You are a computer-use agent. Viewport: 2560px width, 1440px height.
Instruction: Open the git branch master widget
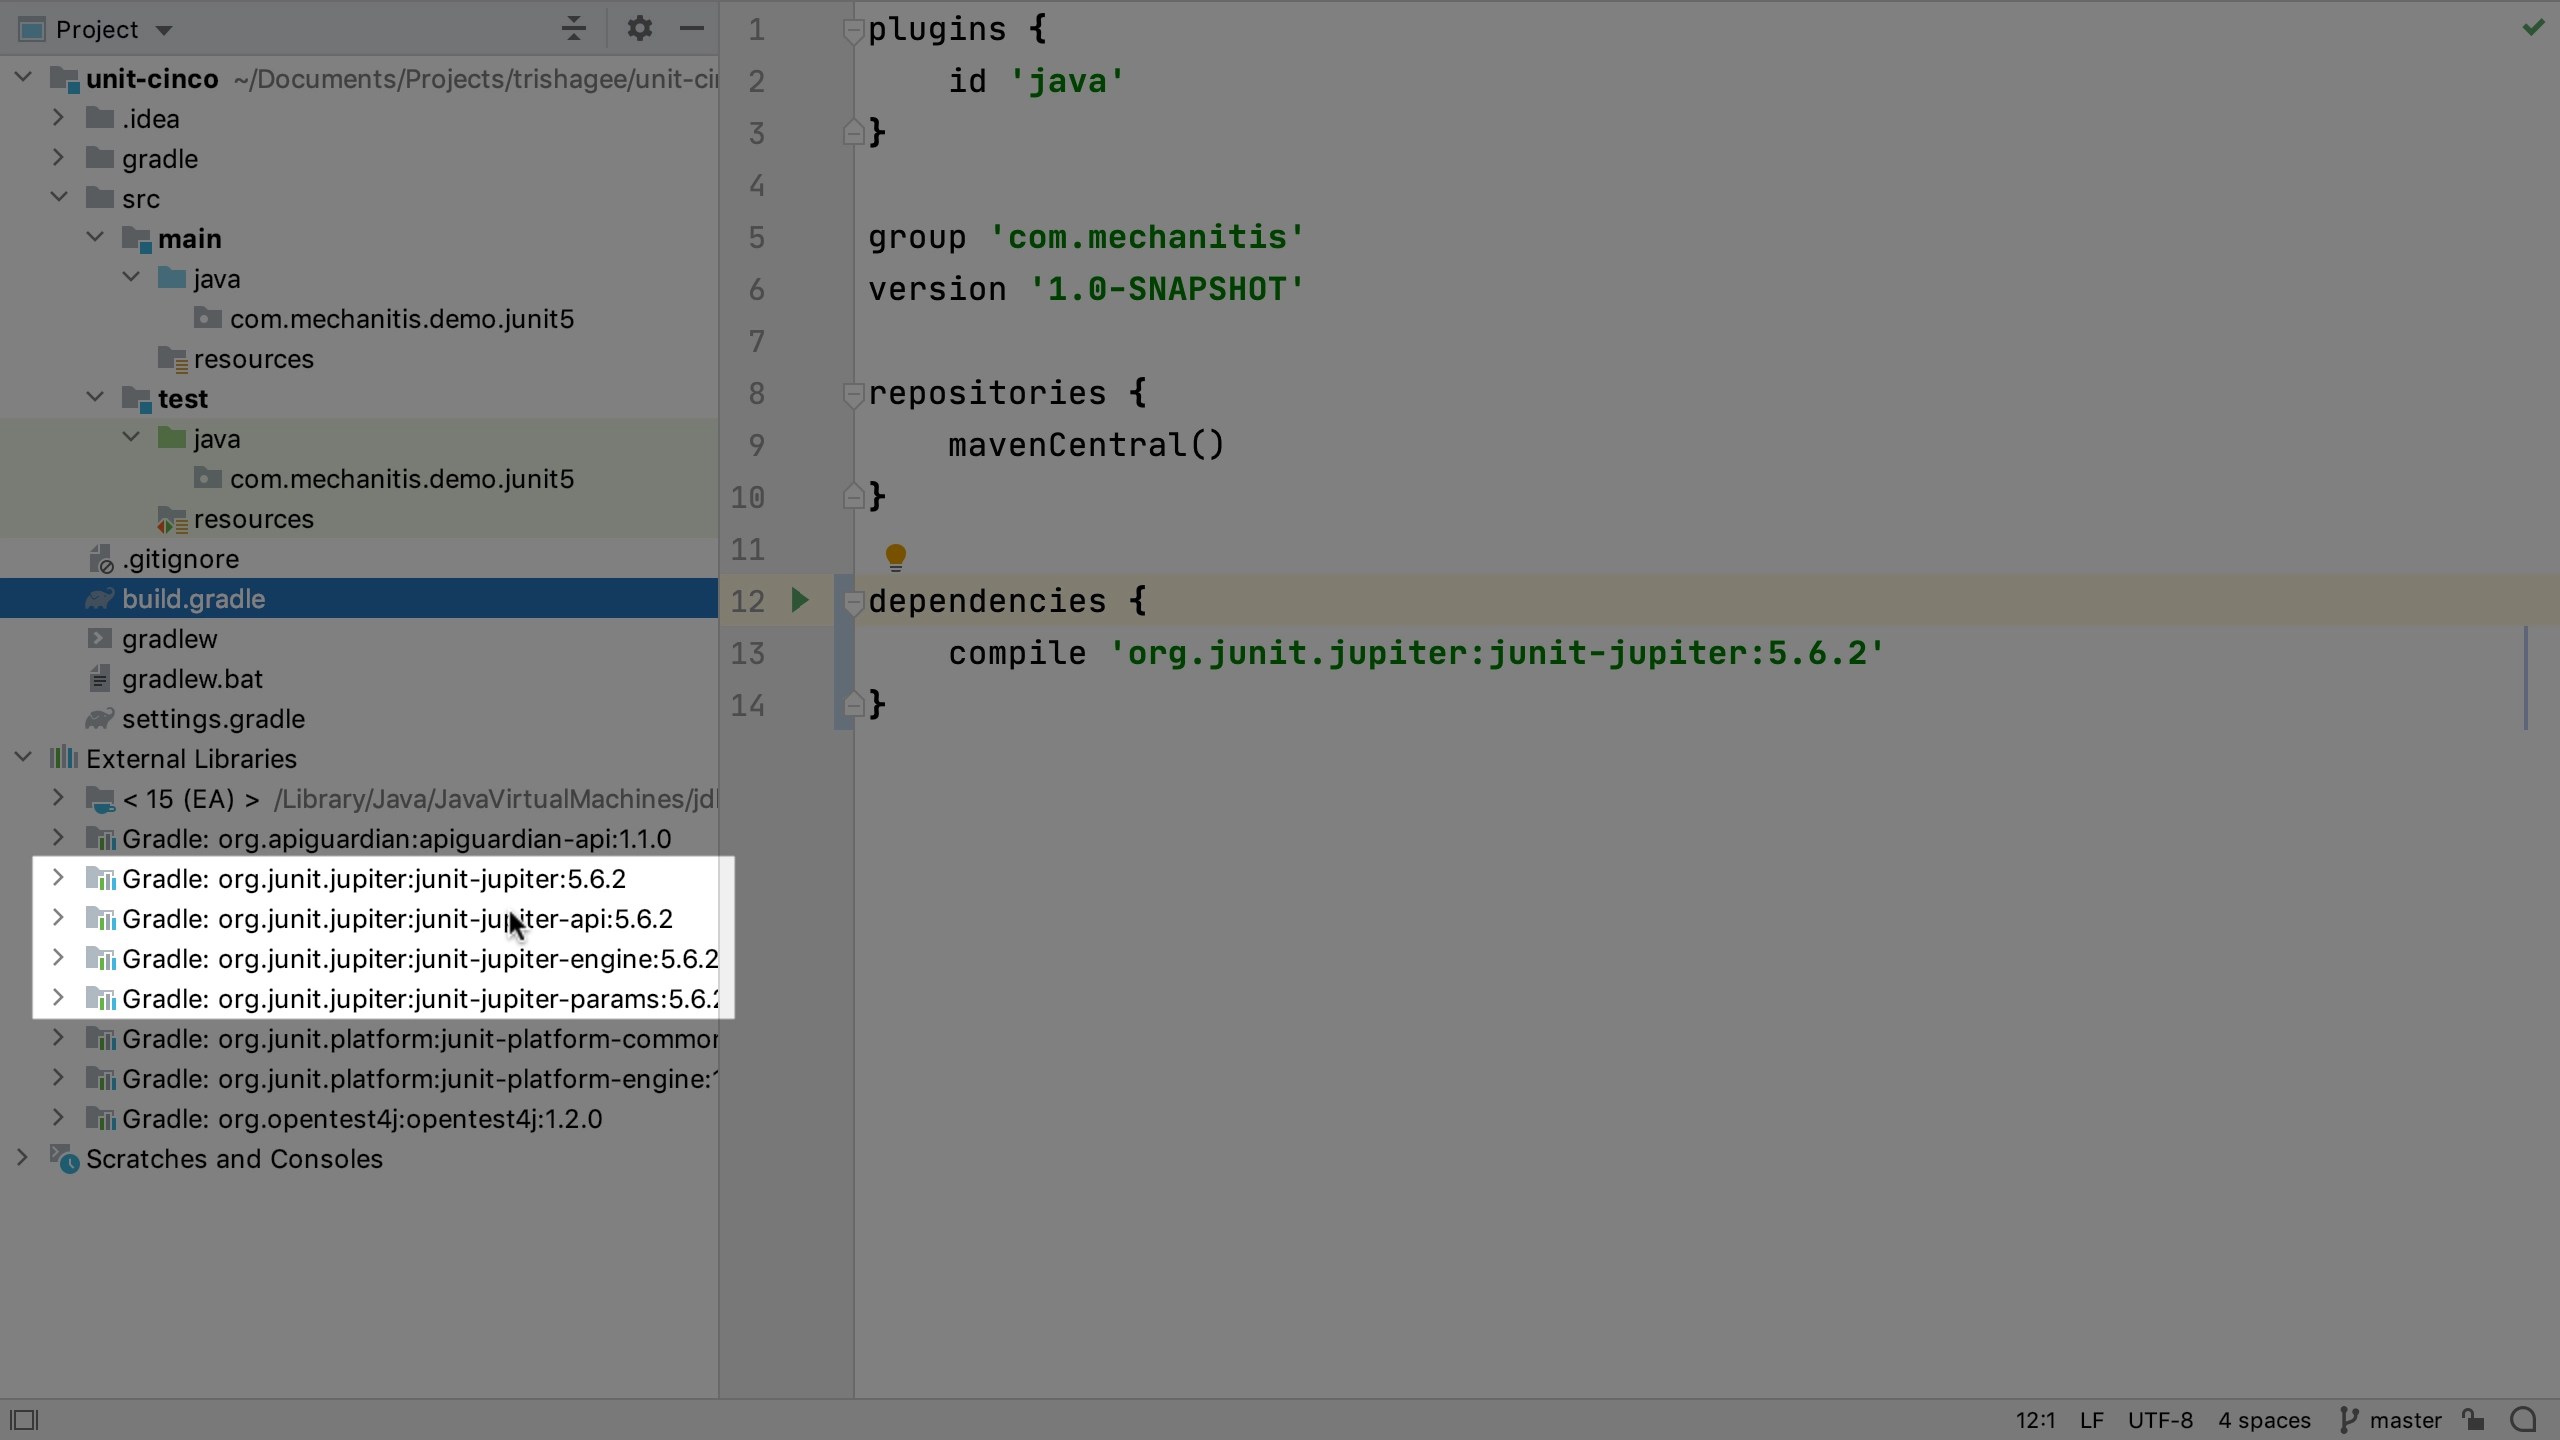point(2404,1419)
